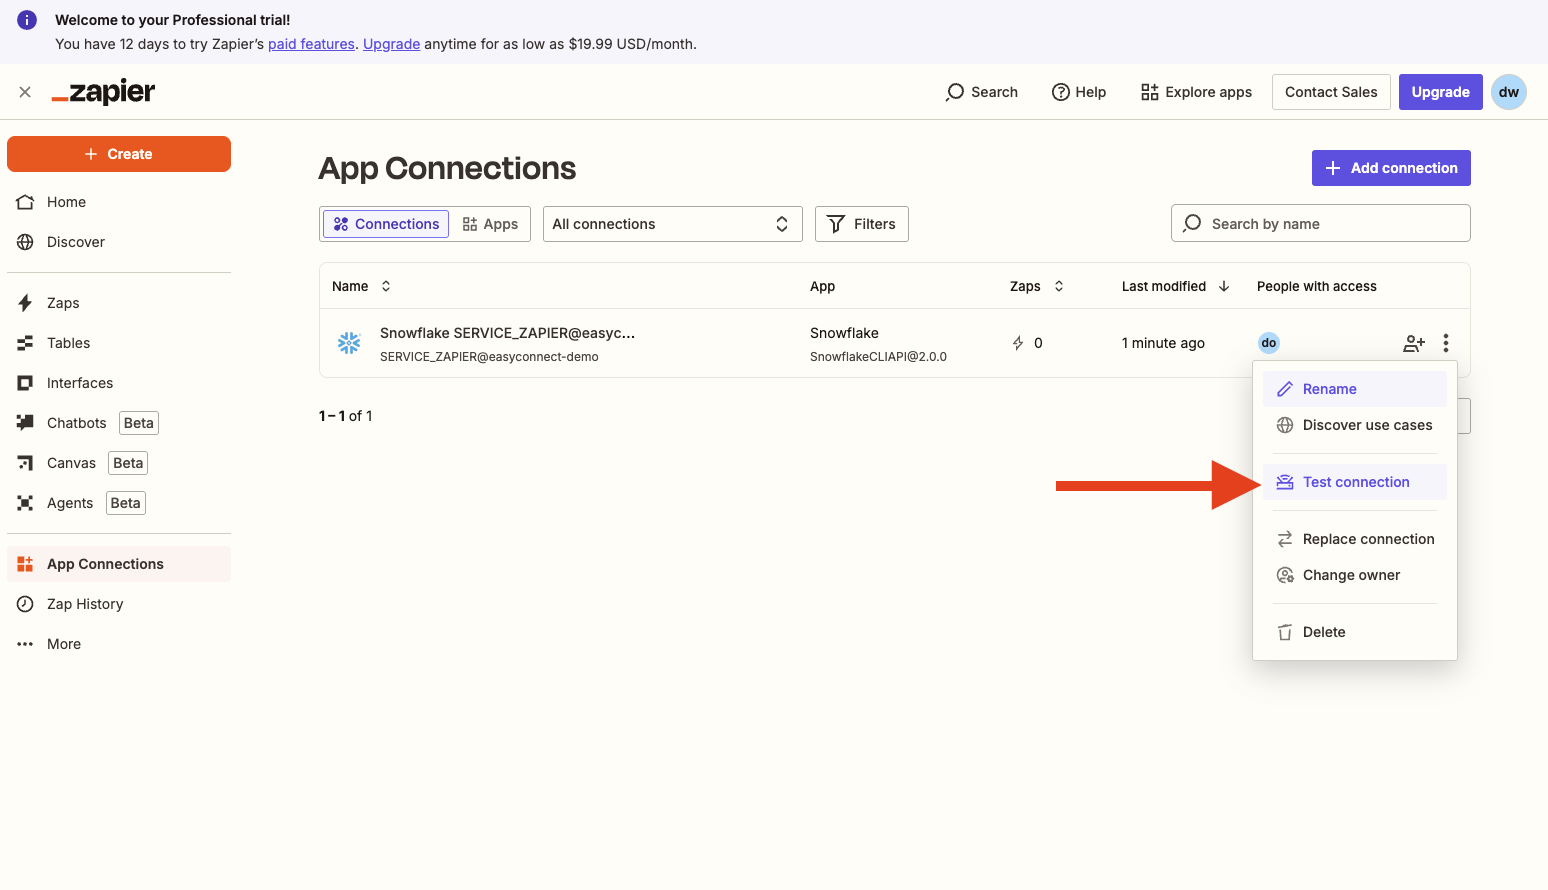Open Canvas in the sidebar
The width and height of the screenshot is (1548, 890).
pos(119,463)
